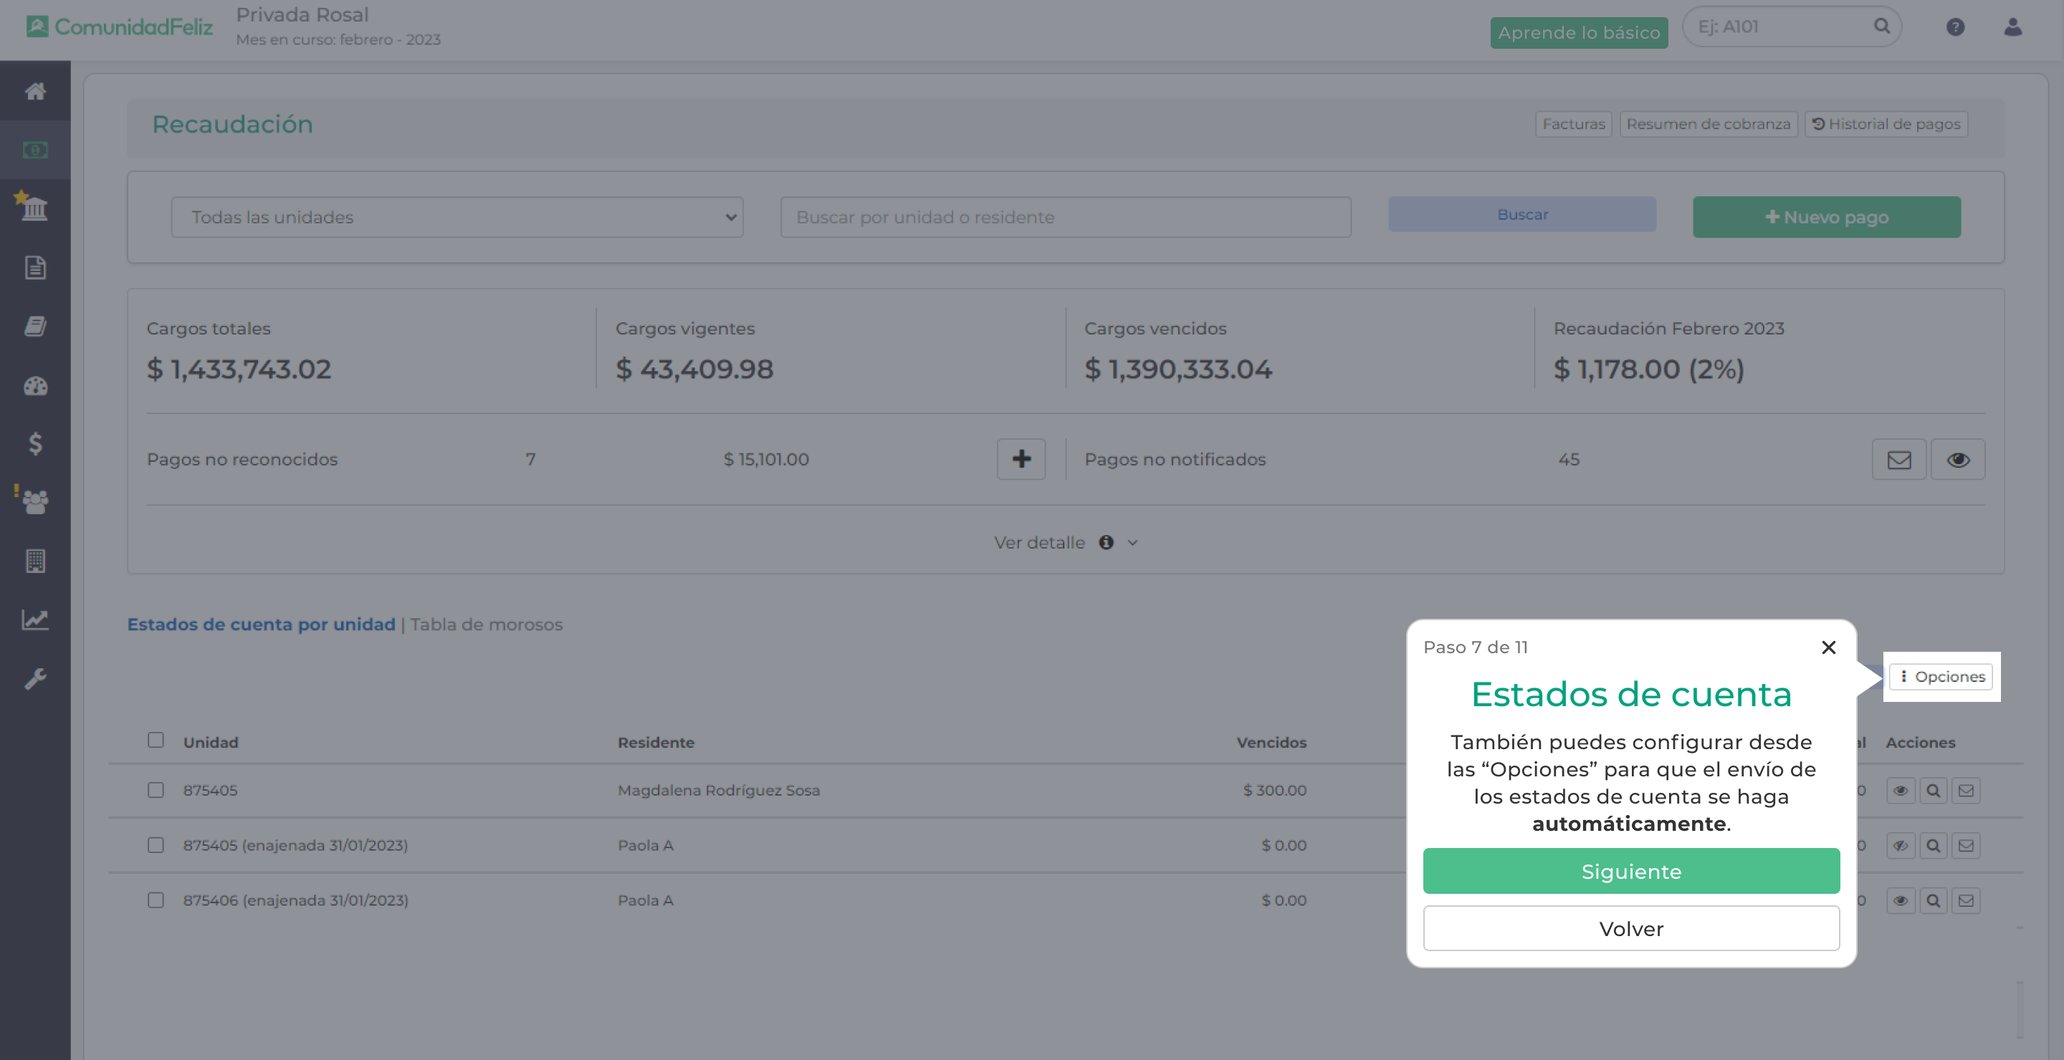The width and height of the screenshot is (2064, 1060).
Task: Open the residents section via the people icon
Action: (37, 503)
